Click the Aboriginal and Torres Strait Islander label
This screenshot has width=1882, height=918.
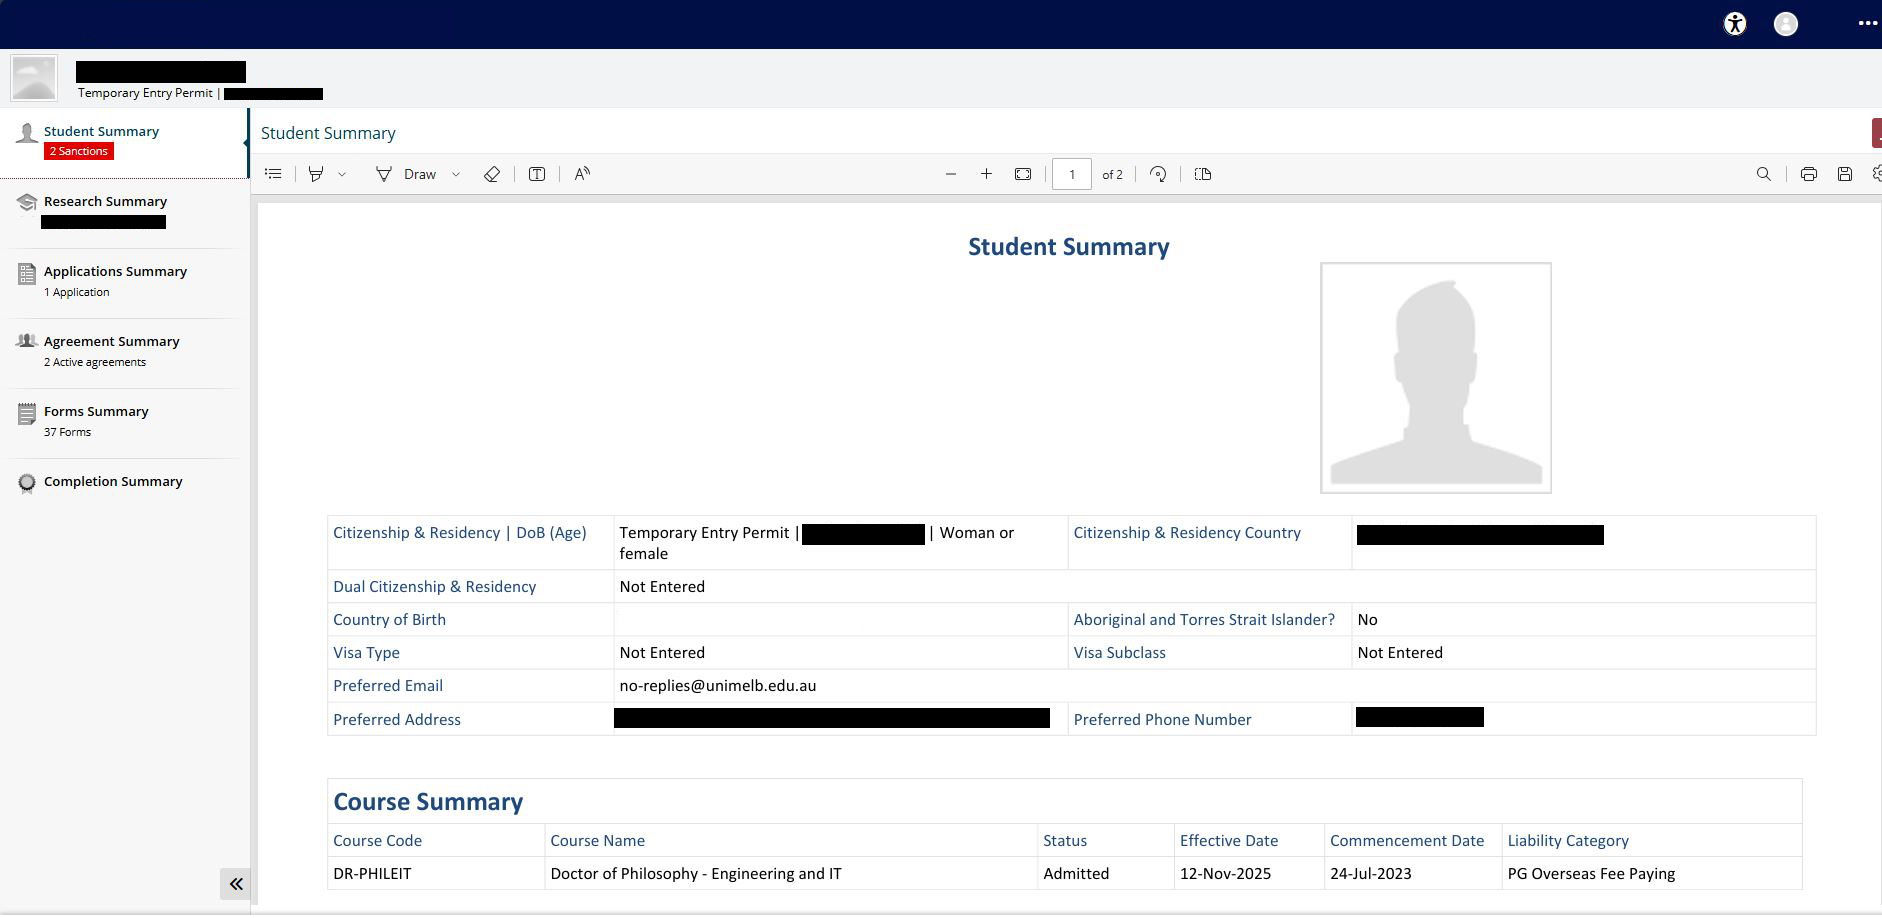tap(1204, 620)
